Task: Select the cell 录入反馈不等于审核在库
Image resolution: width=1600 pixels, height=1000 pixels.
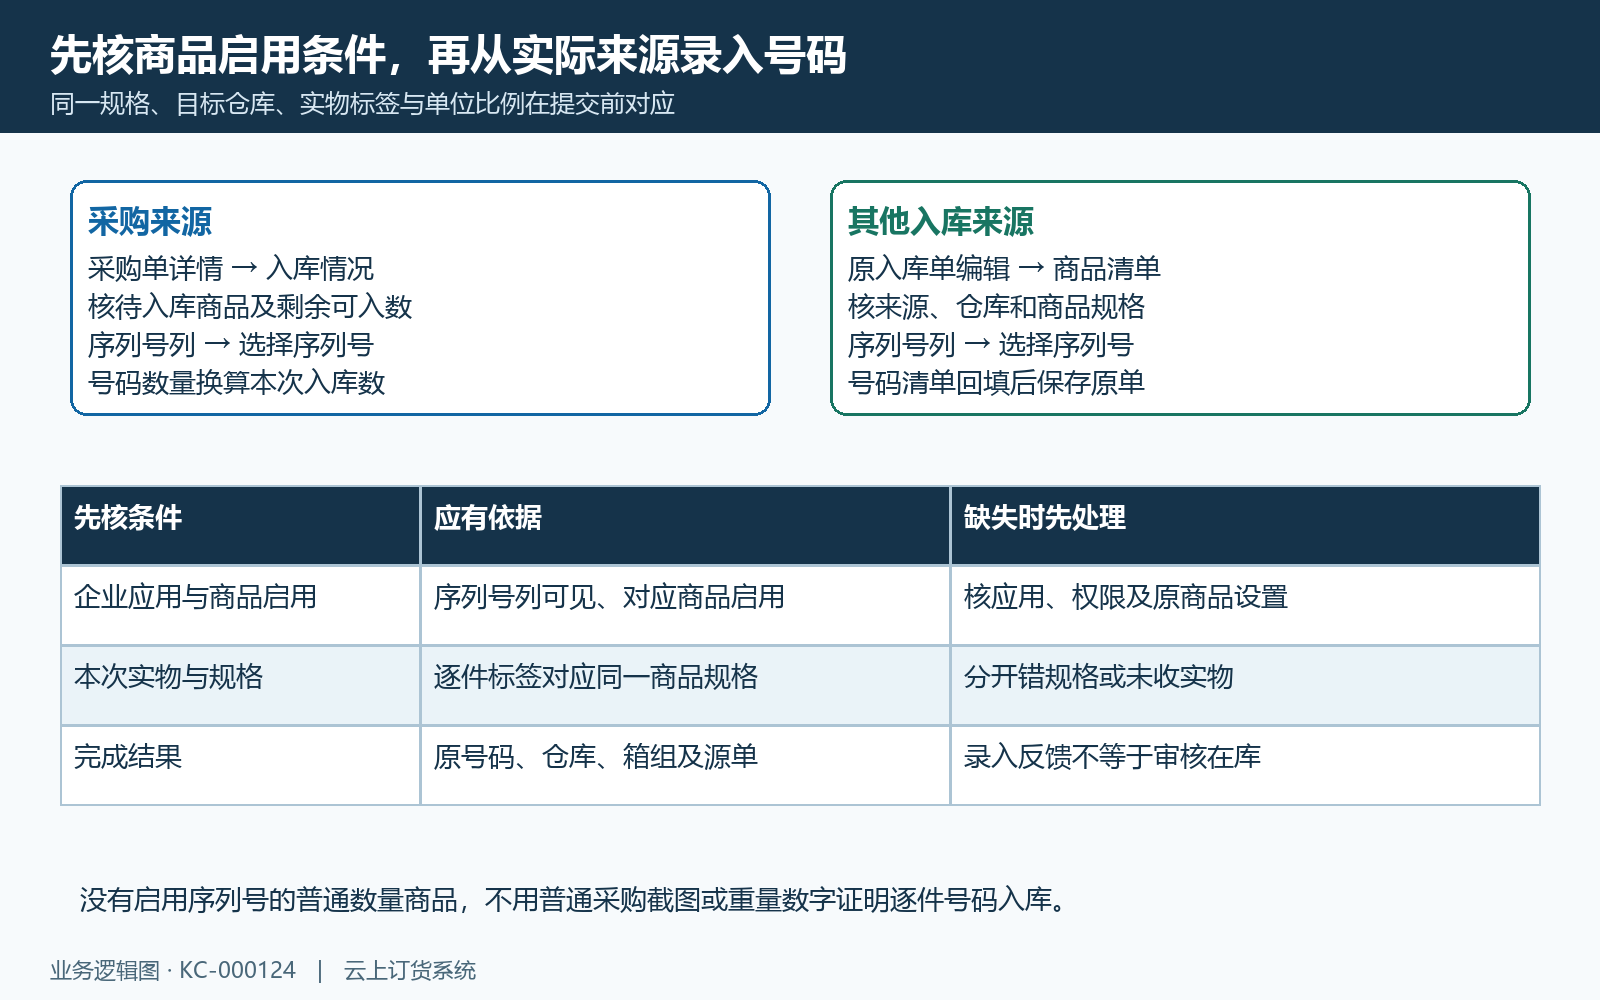Action: (x=1245, y=766)
